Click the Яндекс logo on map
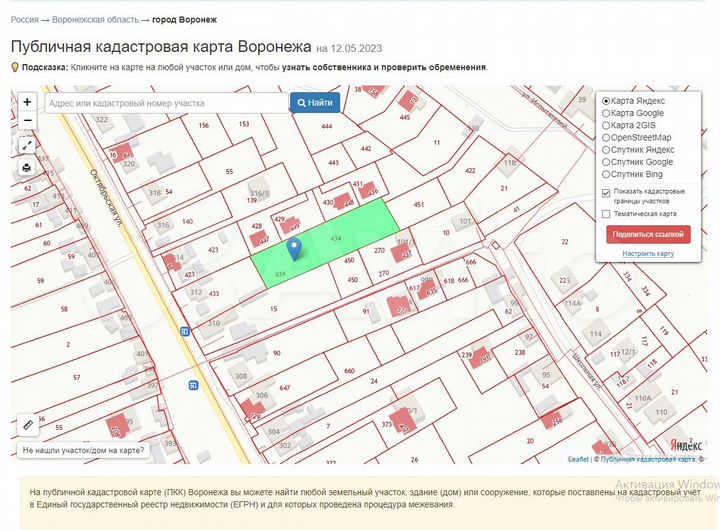Image resolution: width=720 pixels, height=530 pixels. [x=686, y=445]
